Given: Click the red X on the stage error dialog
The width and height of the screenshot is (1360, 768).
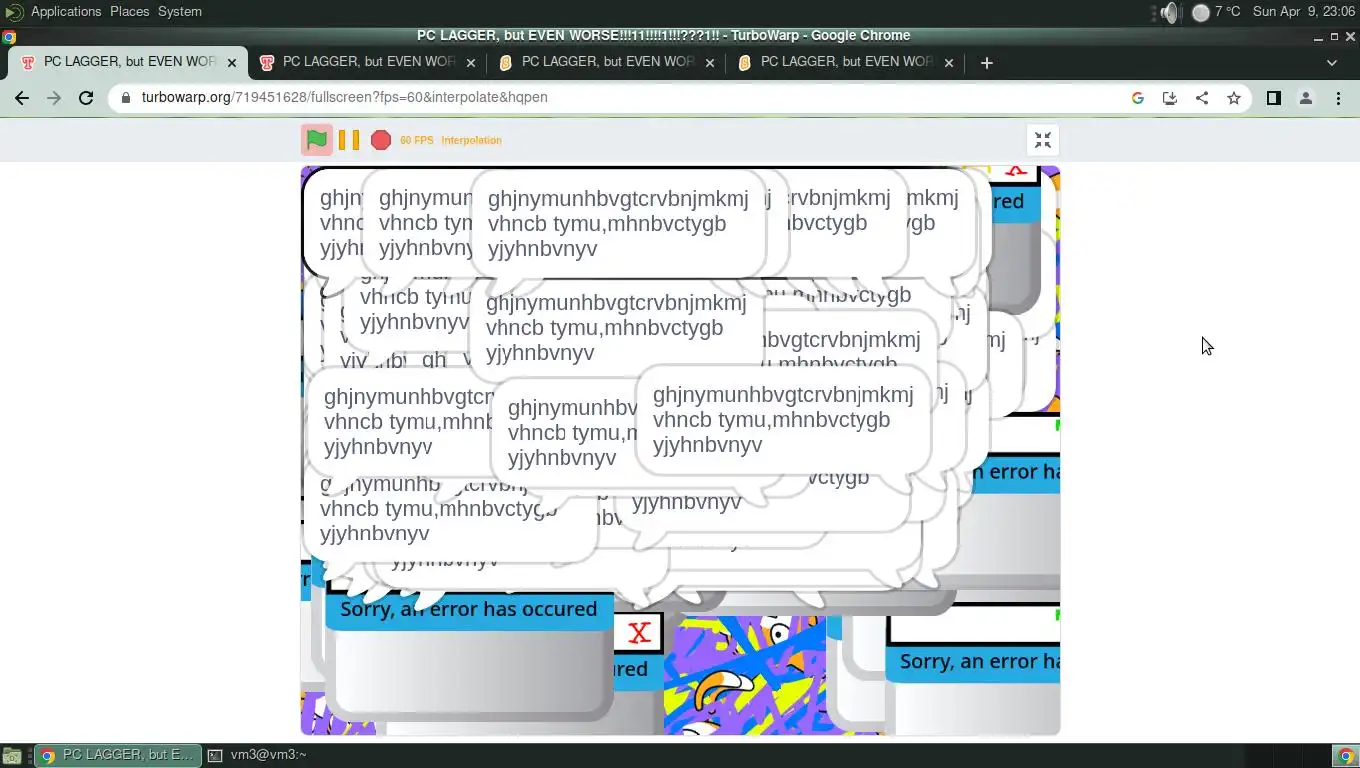Looking at the screenshot, I should 639,632.
